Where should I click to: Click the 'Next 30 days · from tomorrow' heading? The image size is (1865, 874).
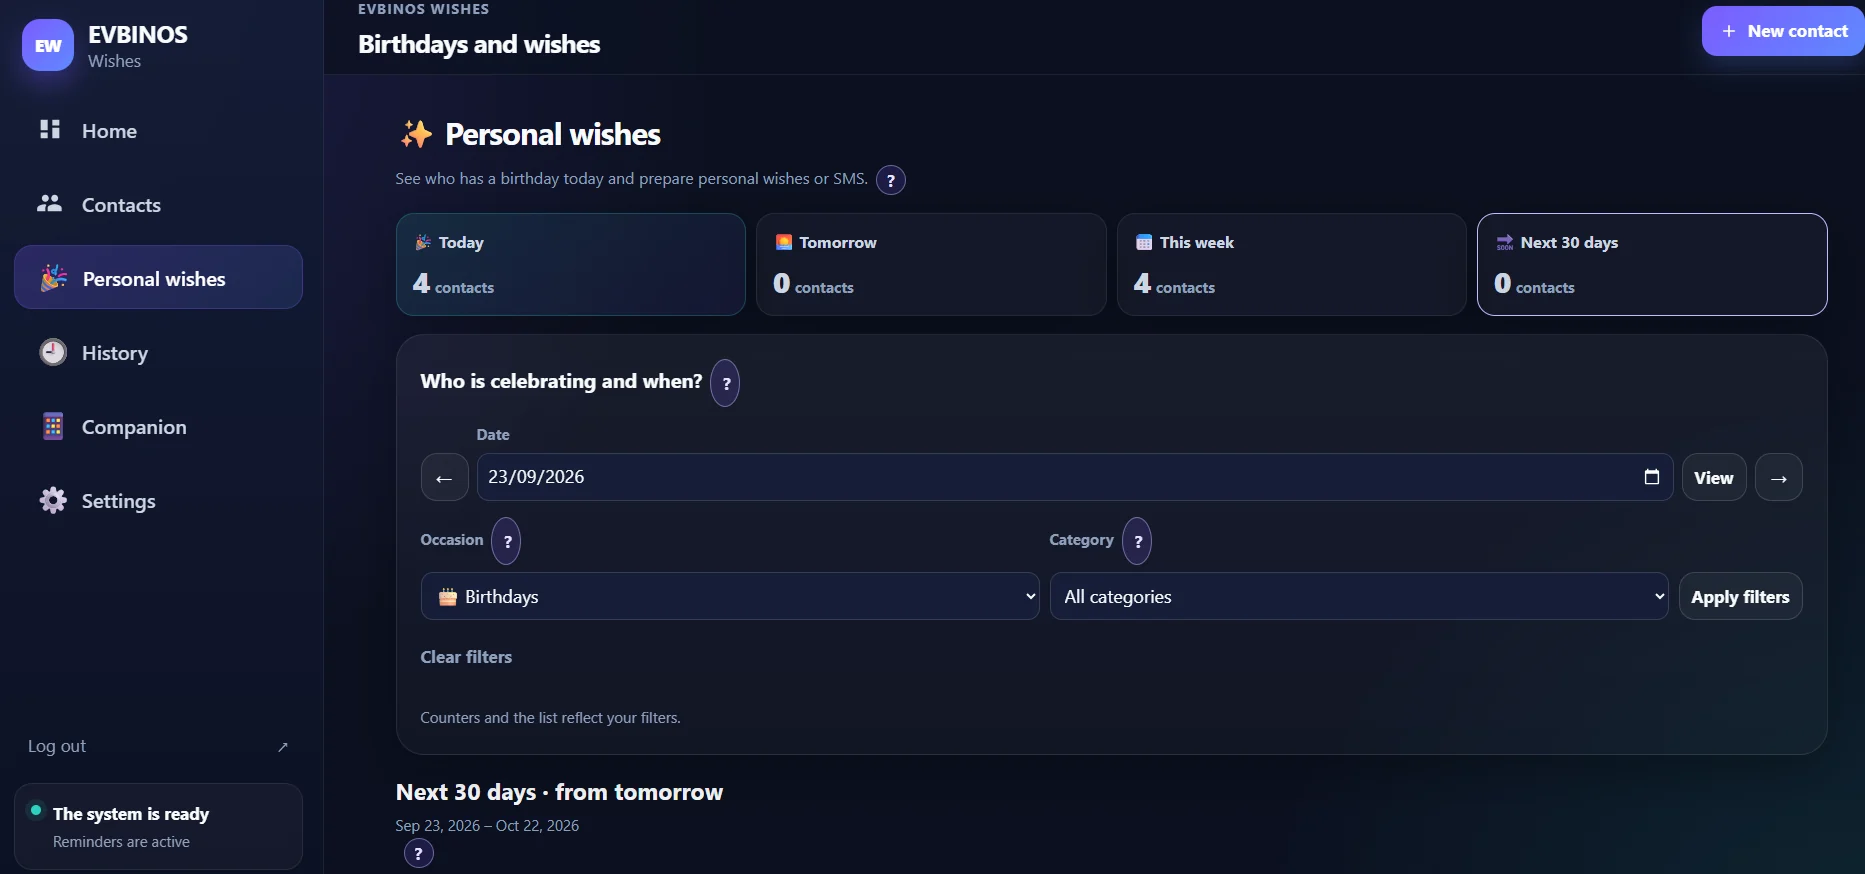(x=559, y=792)
